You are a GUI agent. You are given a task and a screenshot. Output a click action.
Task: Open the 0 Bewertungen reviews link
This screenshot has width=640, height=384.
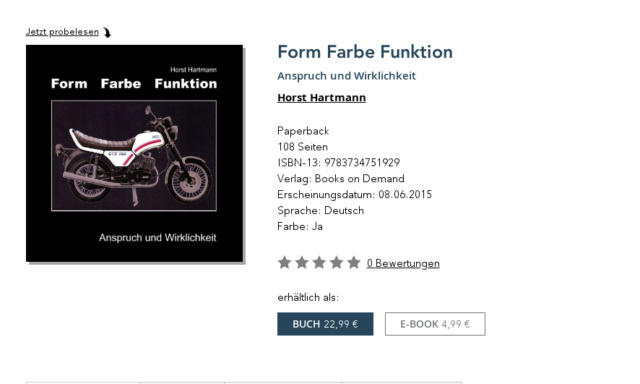pos(403,263)
